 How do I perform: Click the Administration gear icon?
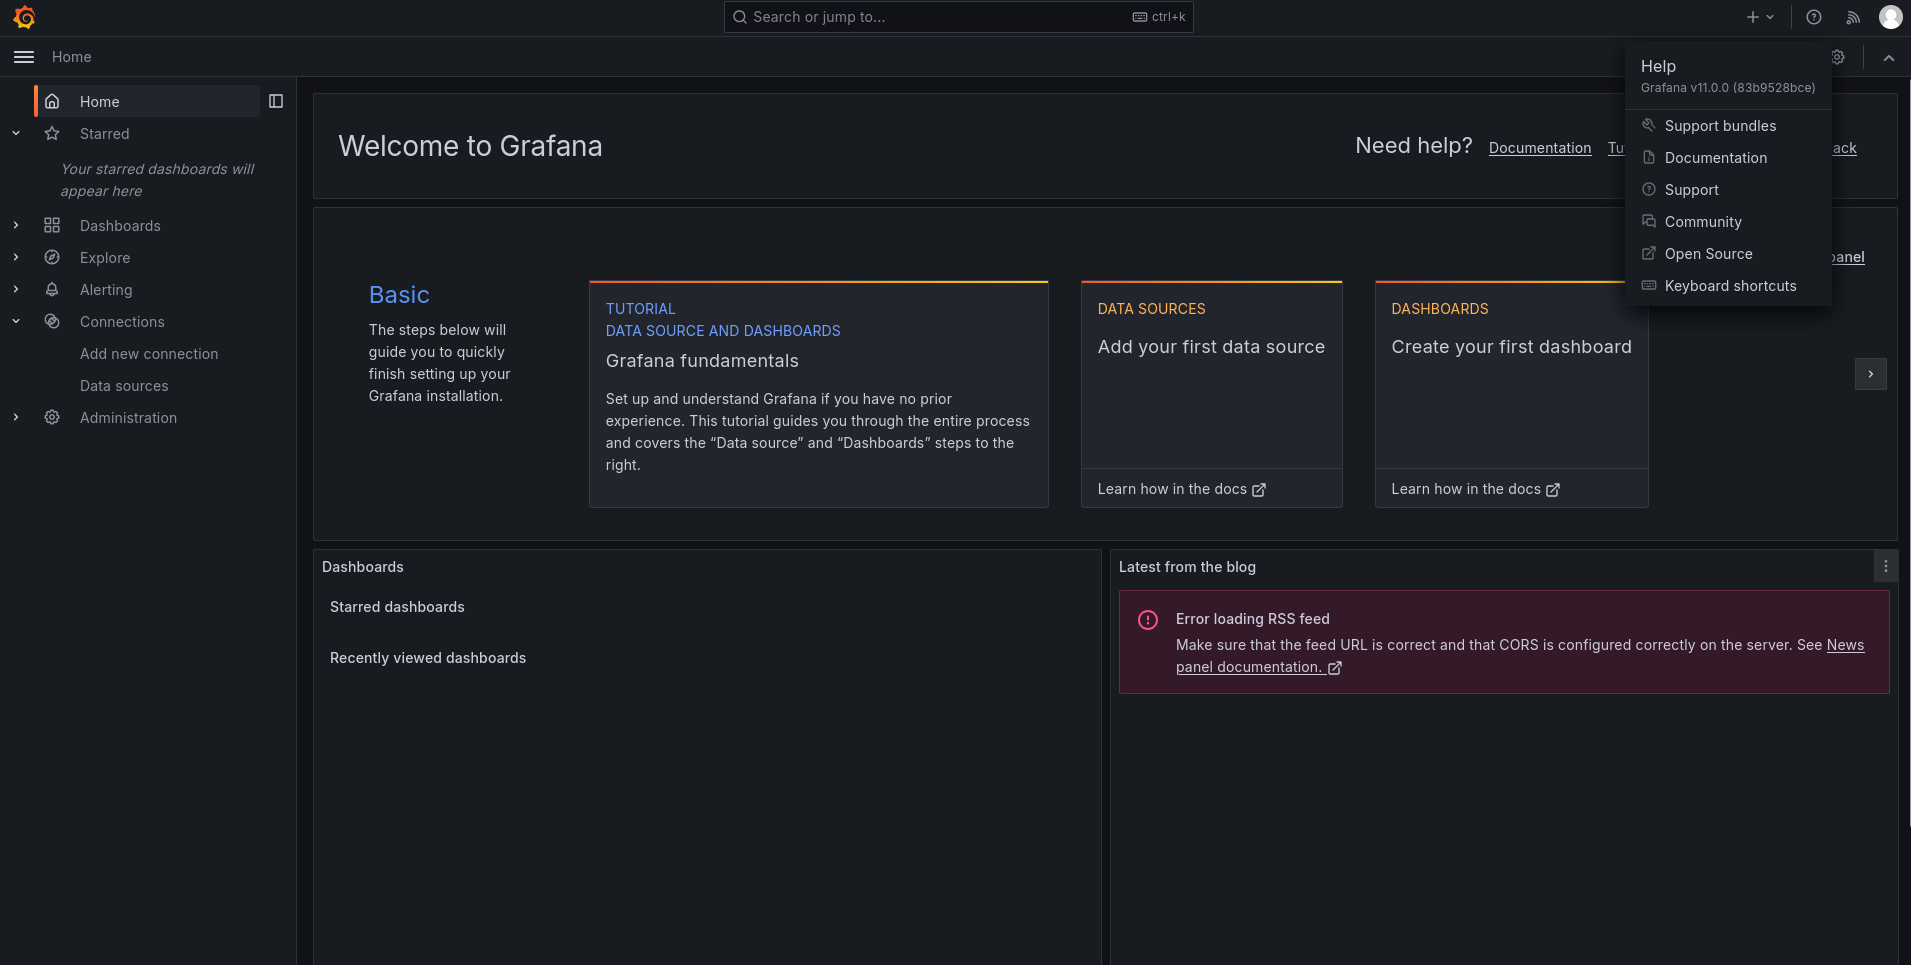click(x=52, y=417)
